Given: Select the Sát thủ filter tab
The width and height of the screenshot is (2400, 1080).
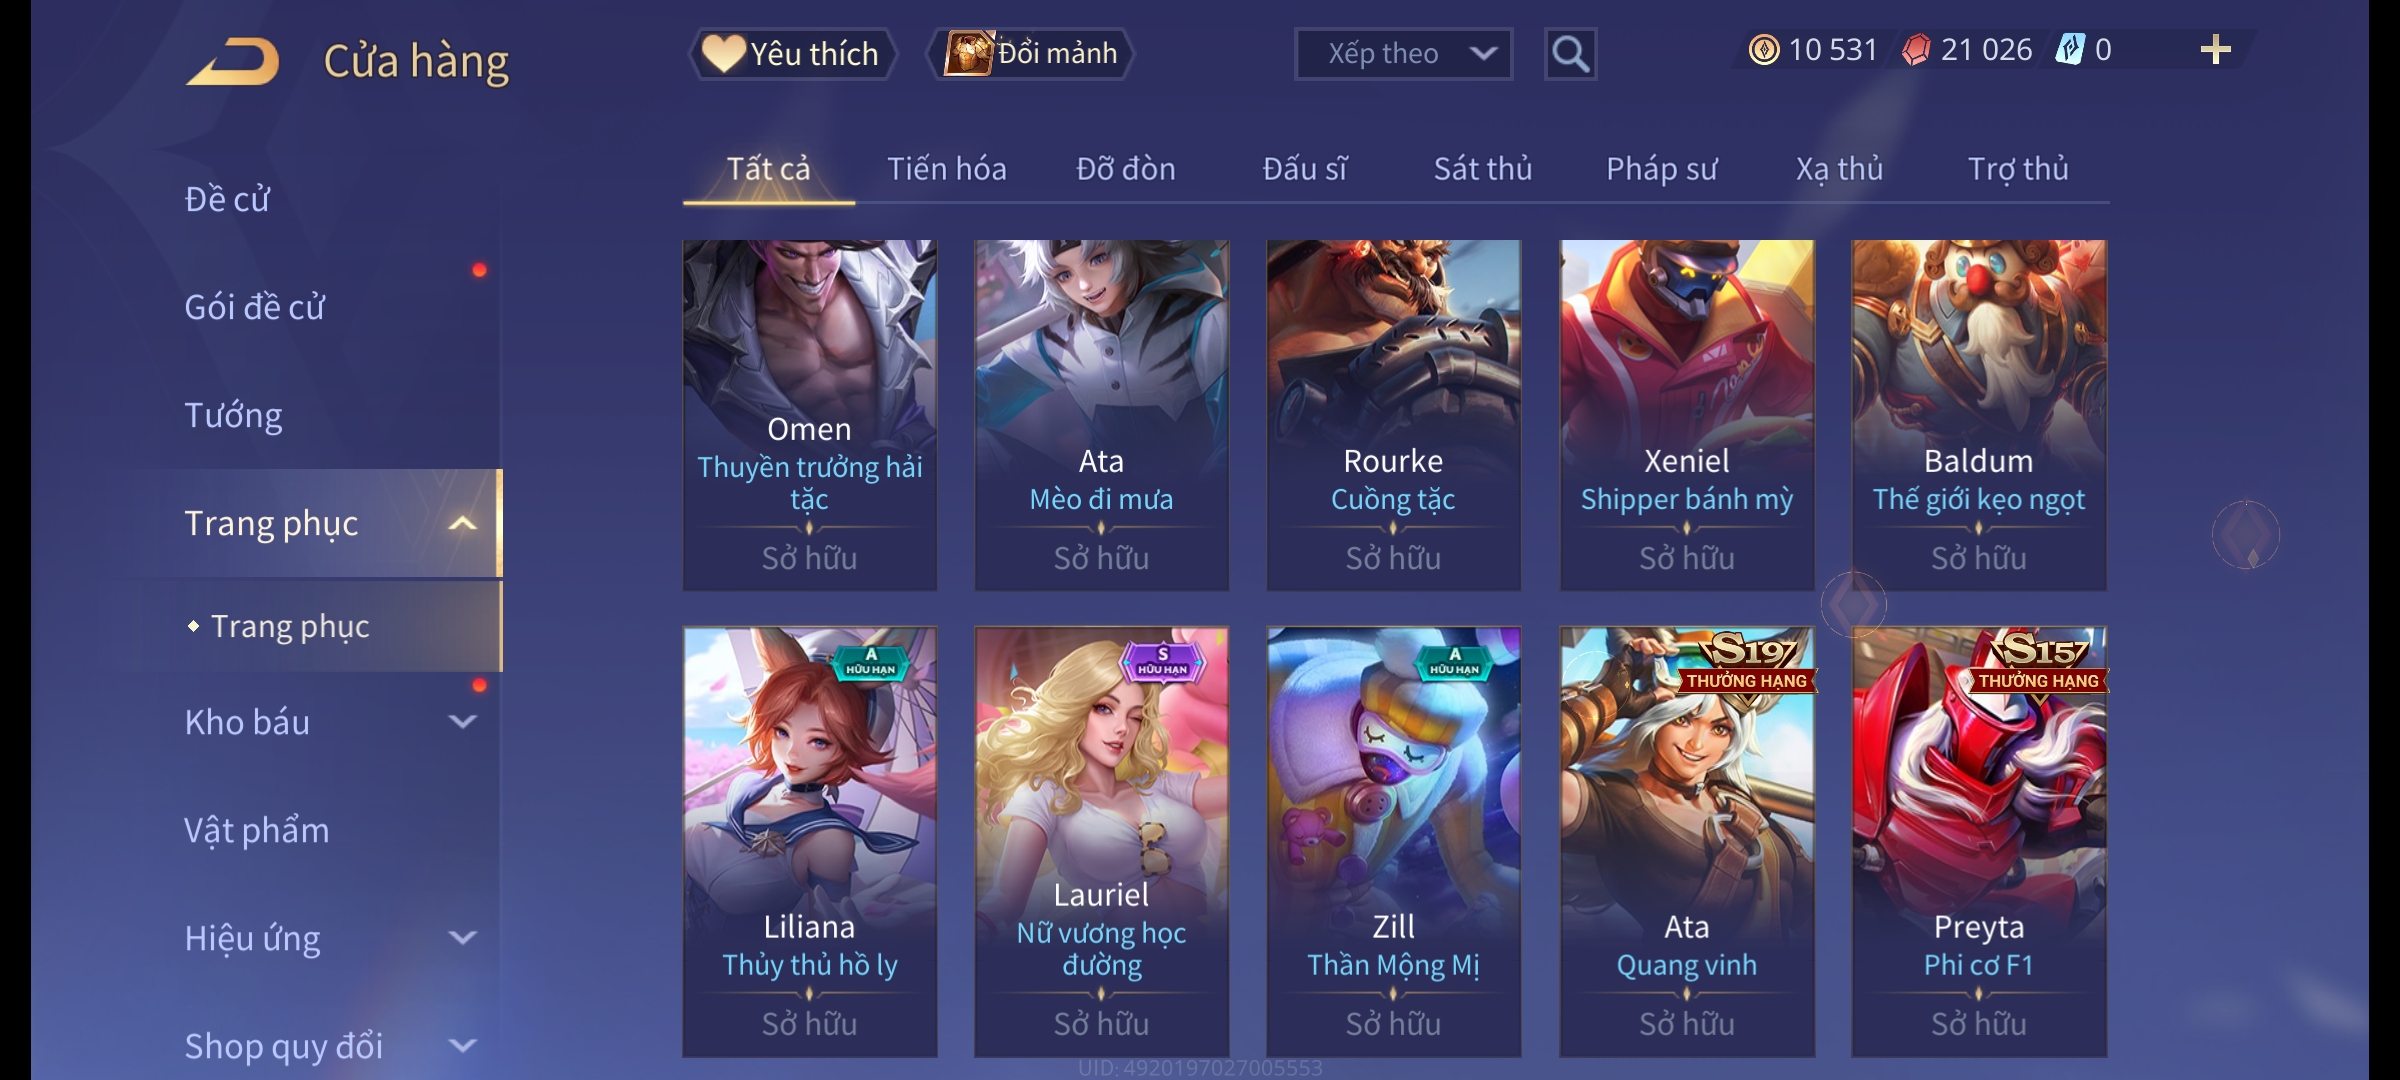Looking at the screenshot, I should point(1483,169).
